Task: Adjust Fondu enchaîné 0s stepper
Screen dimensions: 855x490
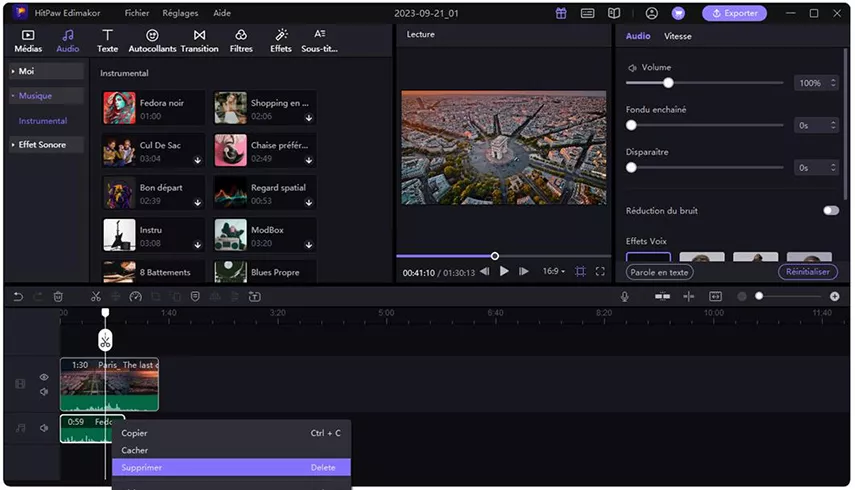Action: (x=833, y=125)
